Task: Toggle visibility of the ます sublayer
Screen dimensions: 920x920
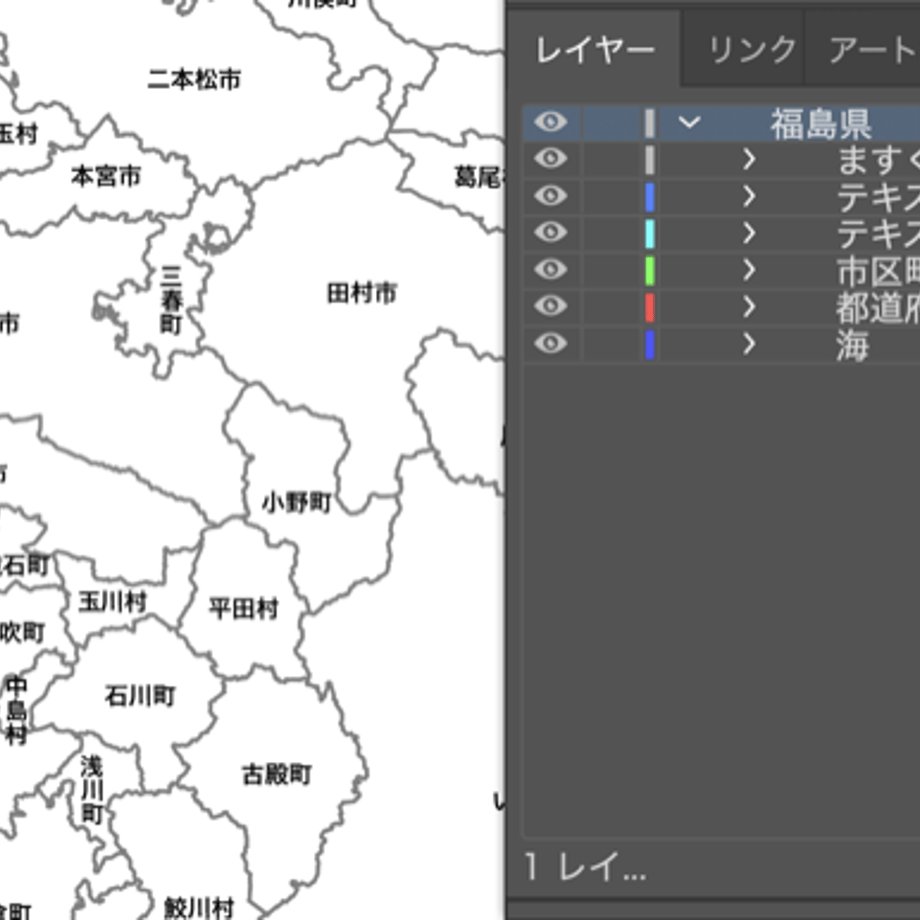Action: point(550,159)
